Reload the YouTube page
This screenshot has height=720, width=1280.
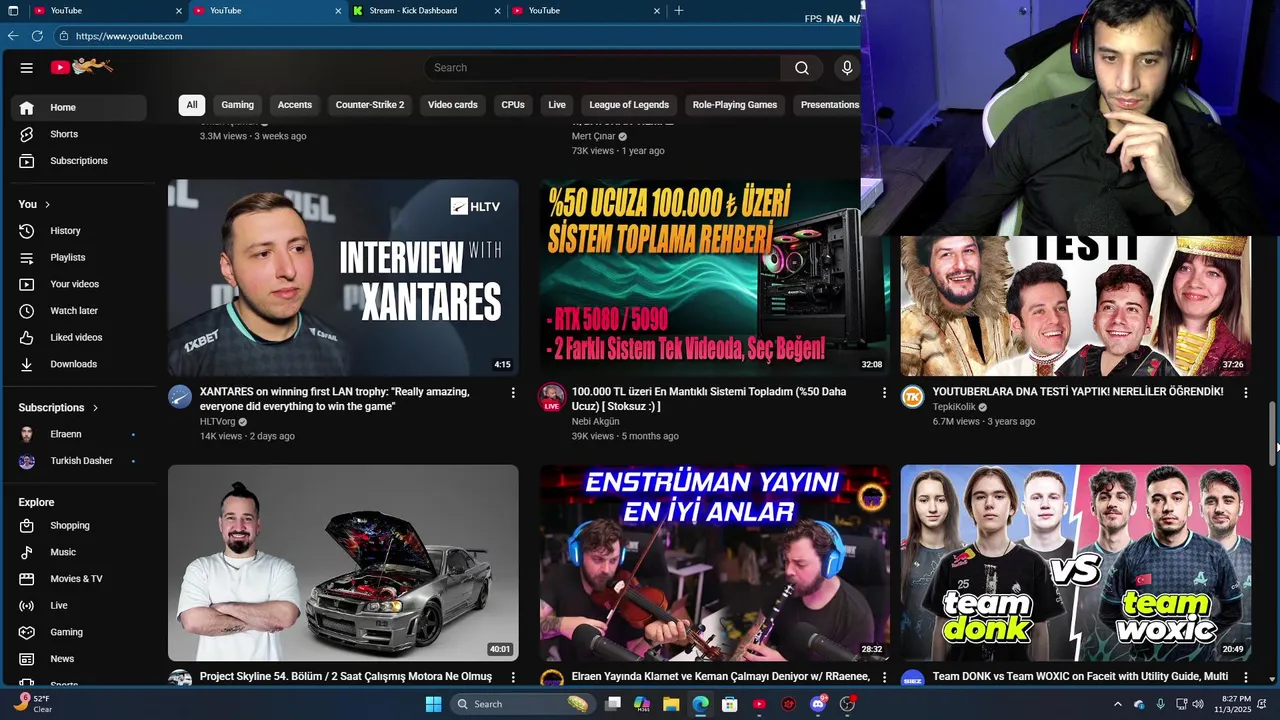click(37, 36)
